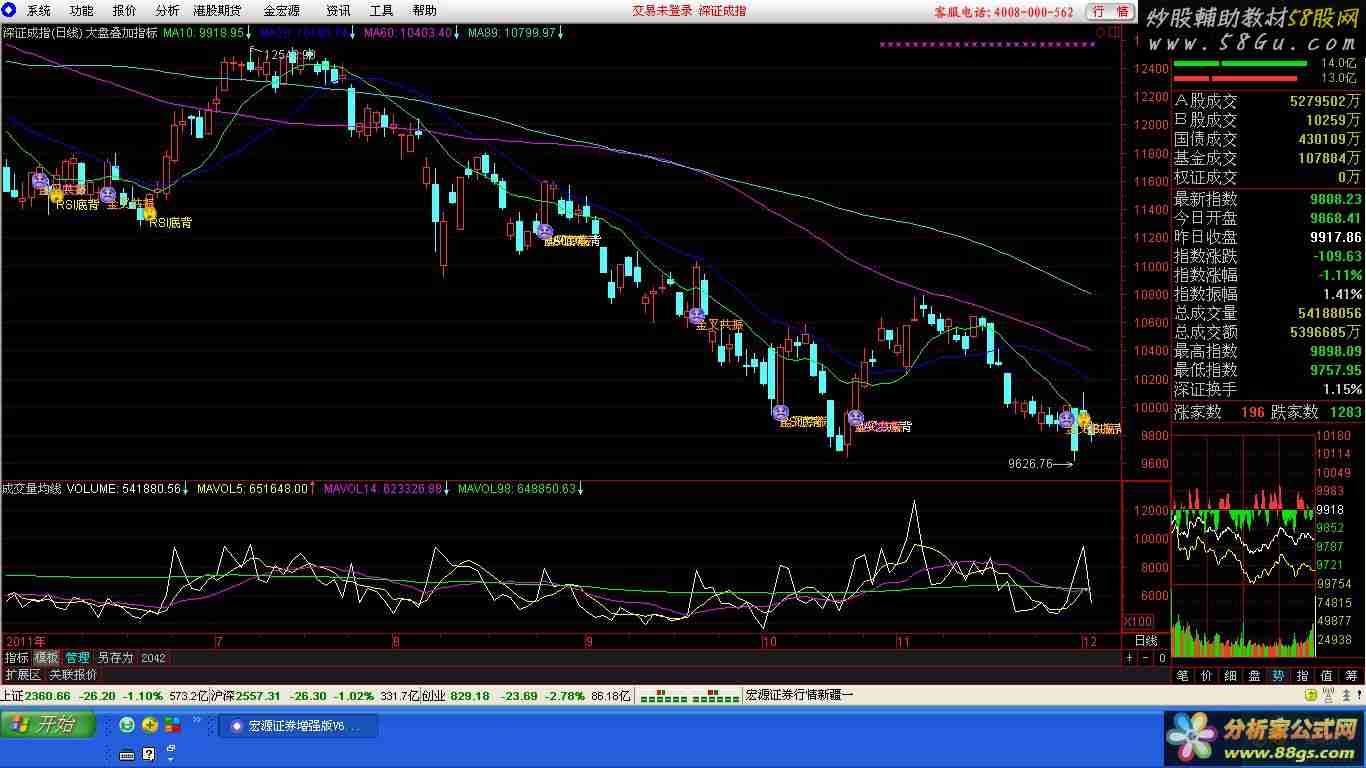
Task: Switch side panel to 笔 tab
Action: pos(1182,676)
